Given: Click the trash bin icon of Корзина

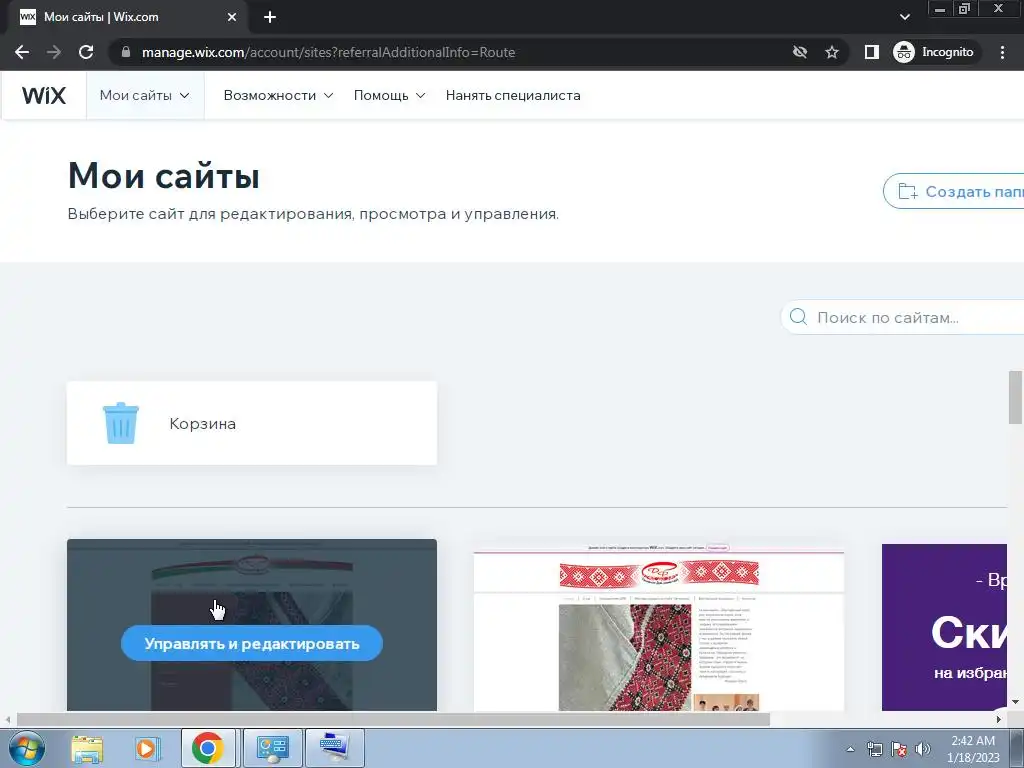Looking at the screenshot, I should [121, 423].
